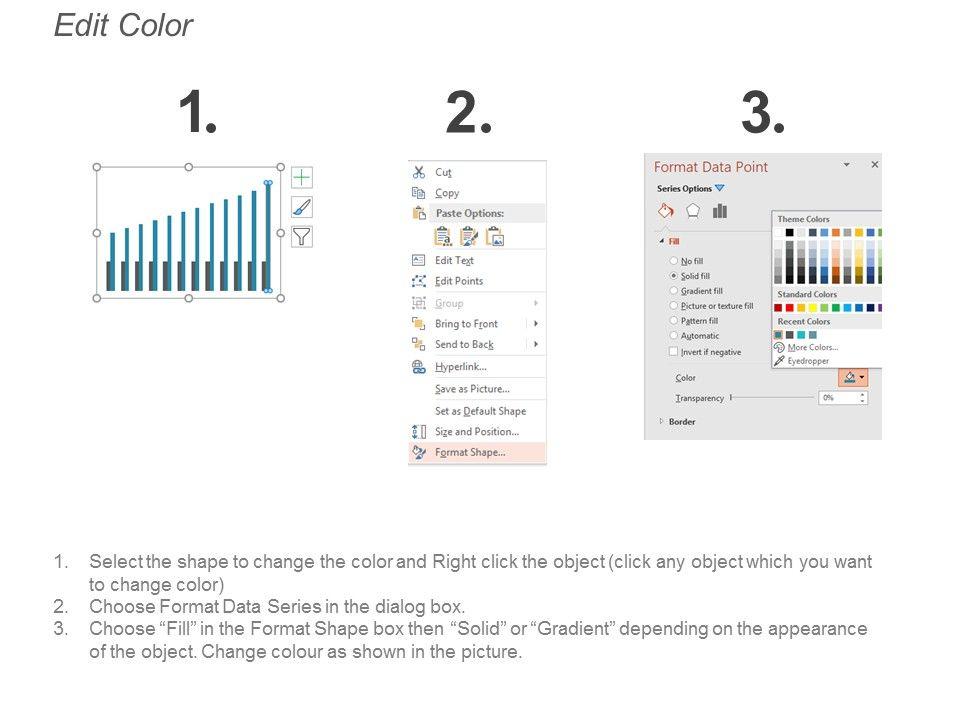Open Chart Styles paintbrush icon
Screen dimensions: 960x720
tap(302, 207)
